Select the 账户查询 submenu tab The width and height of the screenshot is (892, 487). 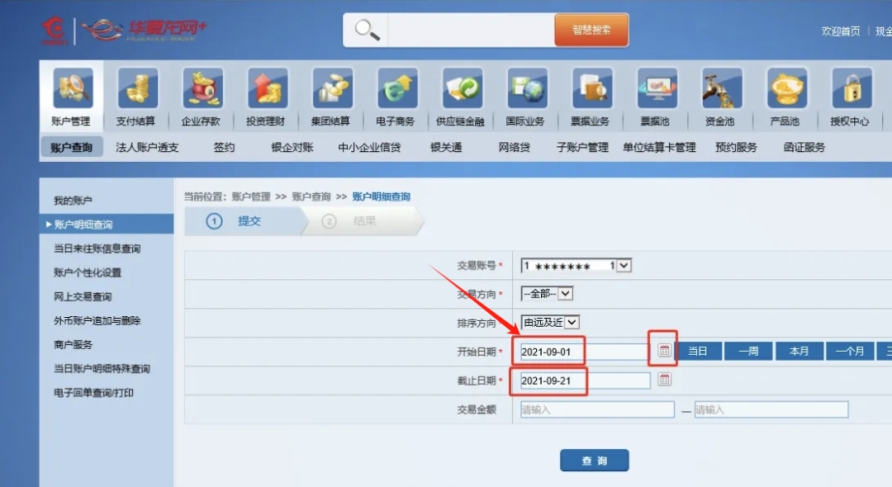[x=72, y=147]
